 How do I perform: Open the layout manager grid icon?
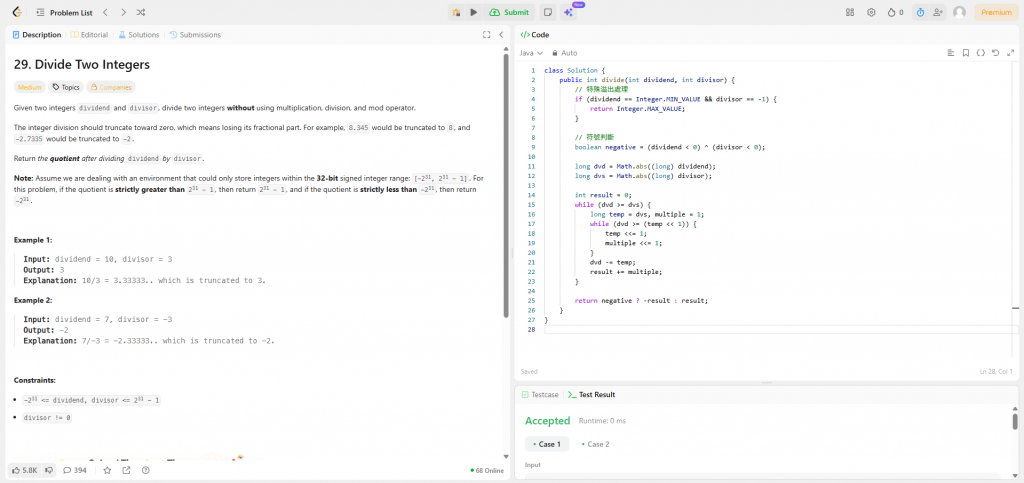(x=850, y=12)
